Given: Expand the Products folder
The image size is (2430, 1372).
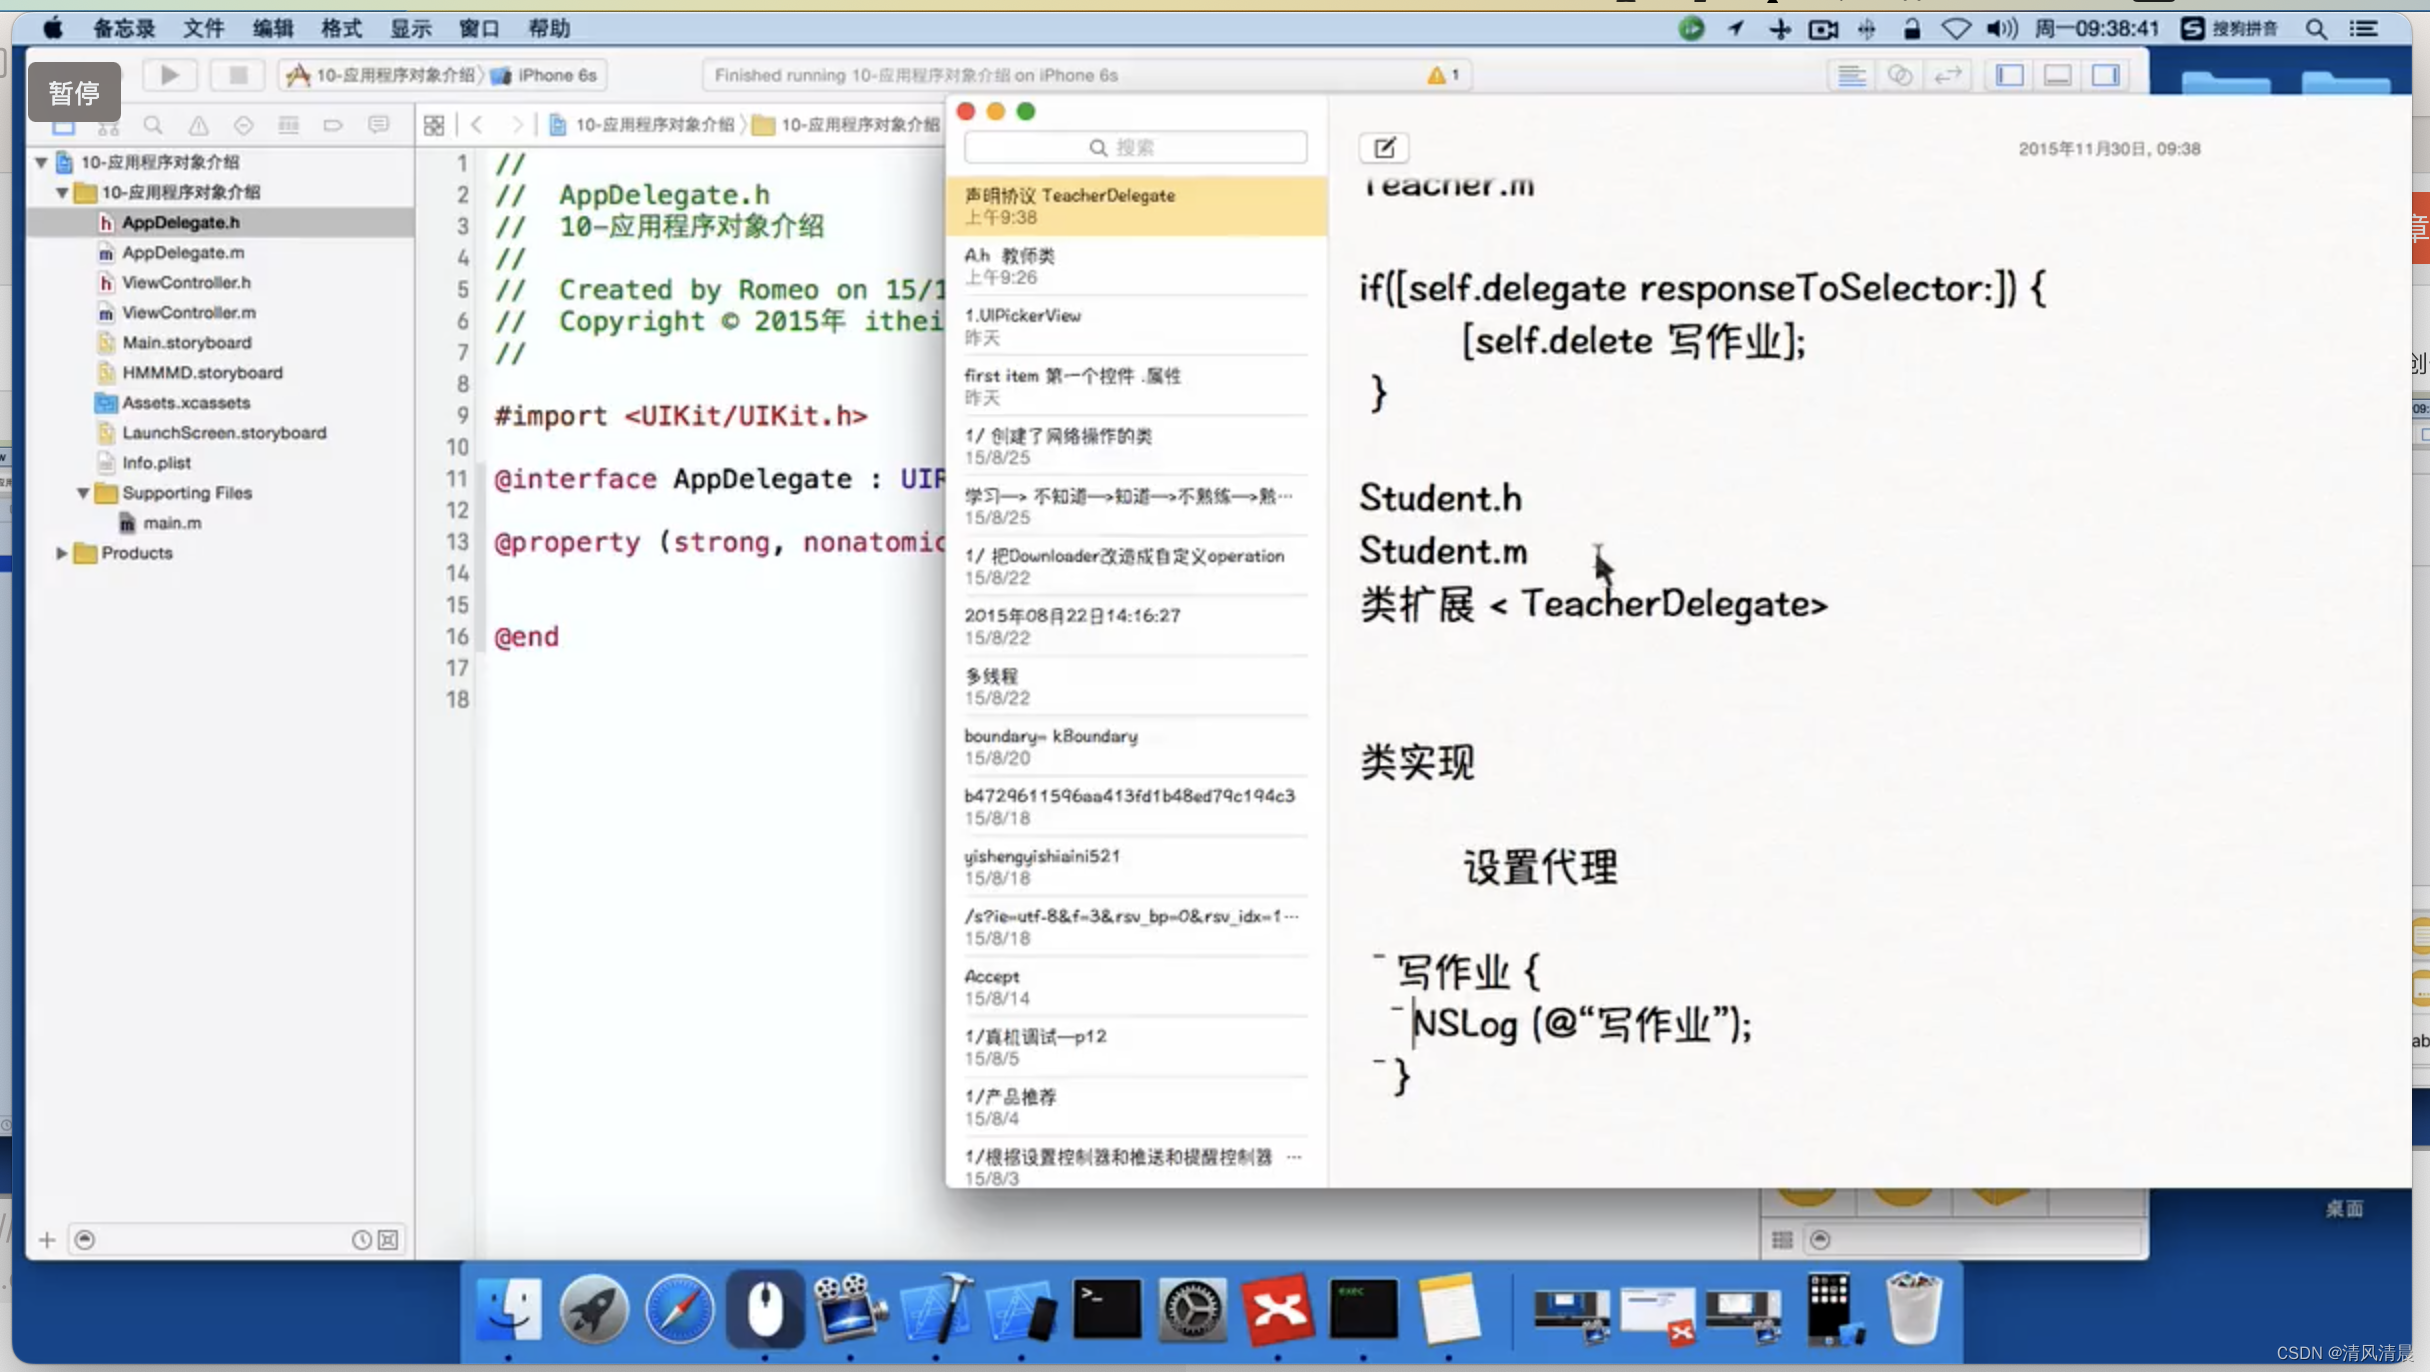Looking at the screenshot, I should tap(62, 553).
